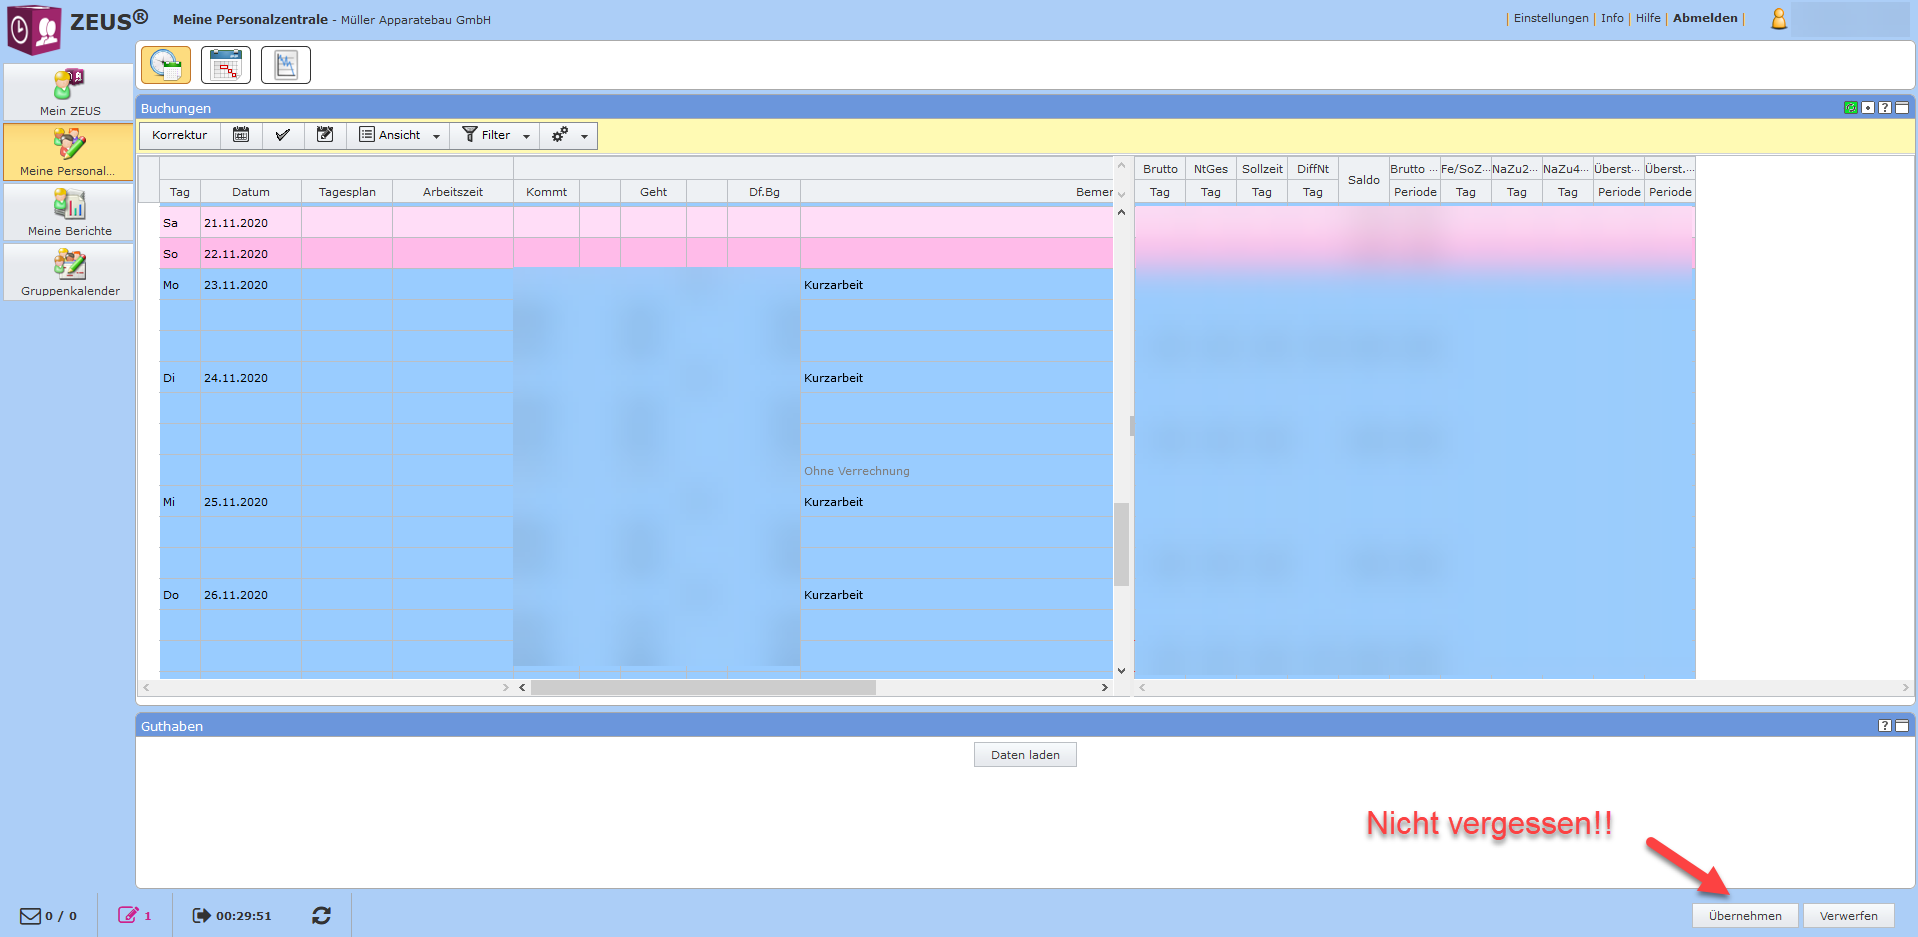This screenshot has height=937, width=1918.
Task: Click the pink pending edits icon
Action: coord(128,915)
